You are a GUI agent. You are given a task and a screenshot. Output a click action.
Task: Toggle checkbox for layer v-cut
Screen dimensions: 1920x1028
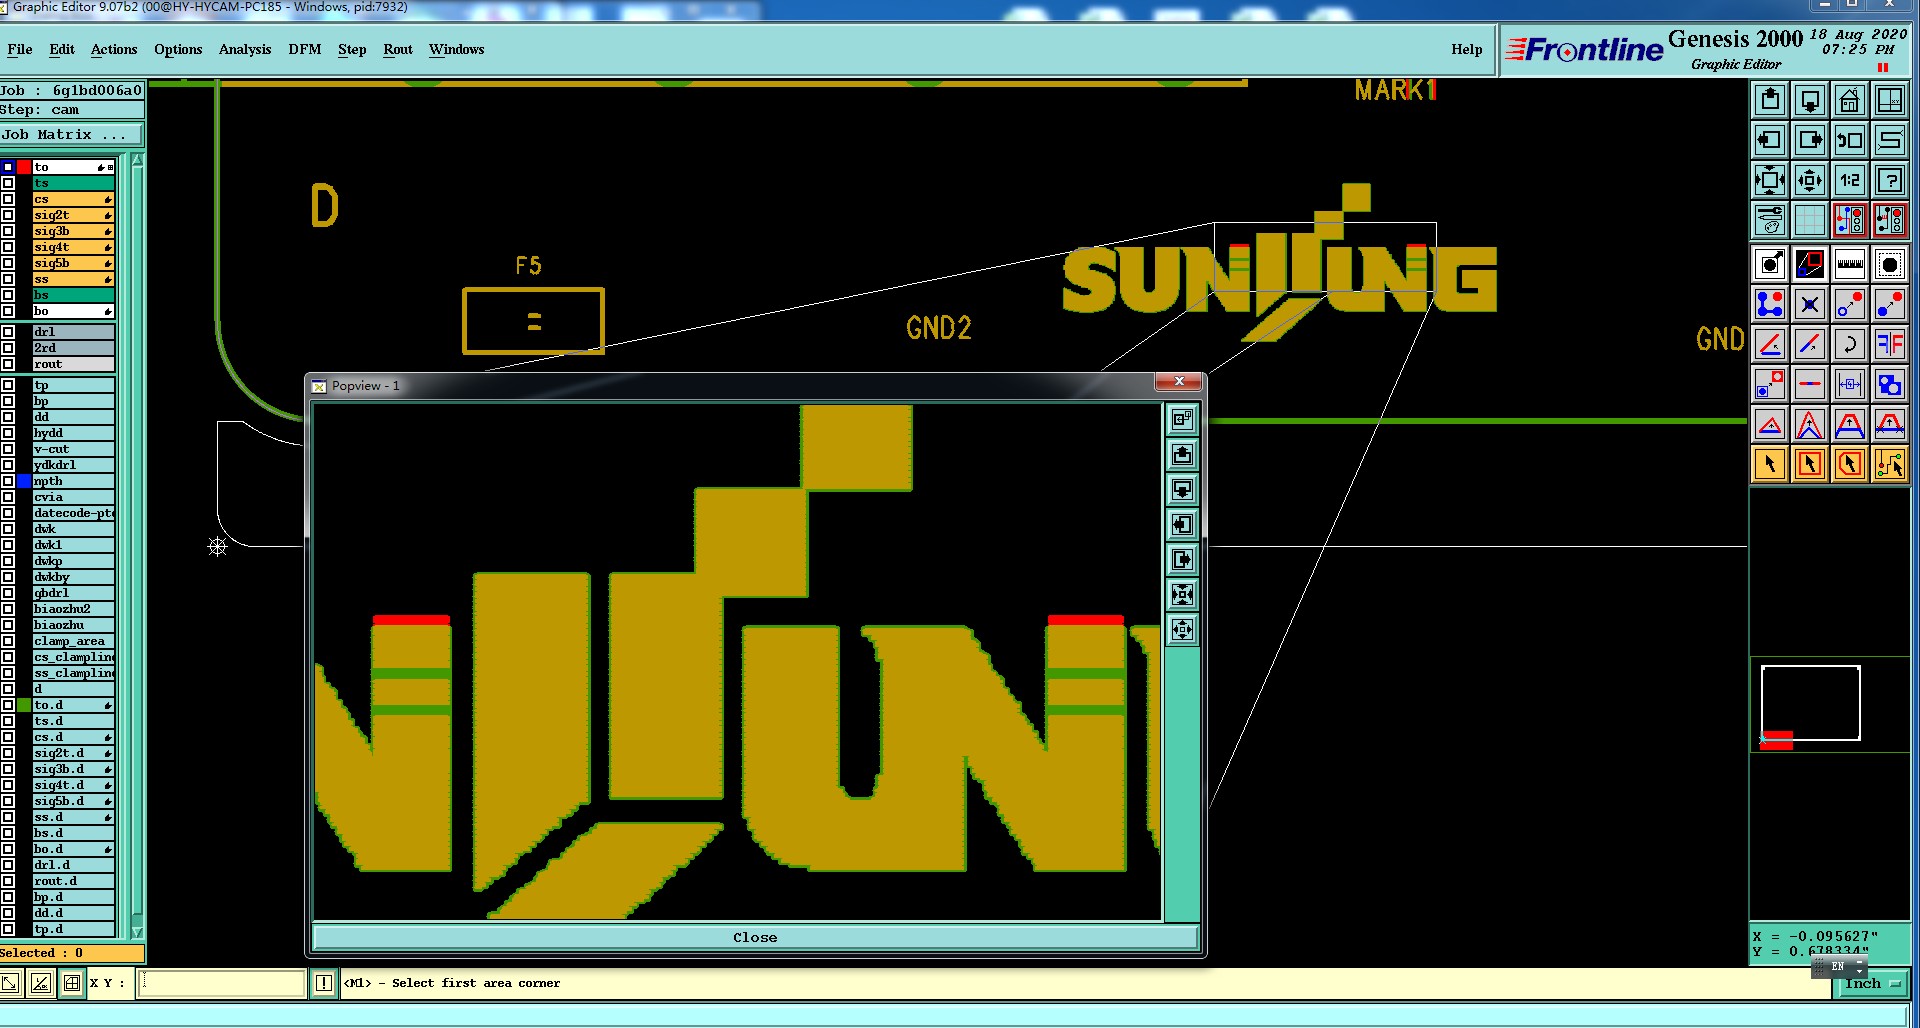pos(8,449)
